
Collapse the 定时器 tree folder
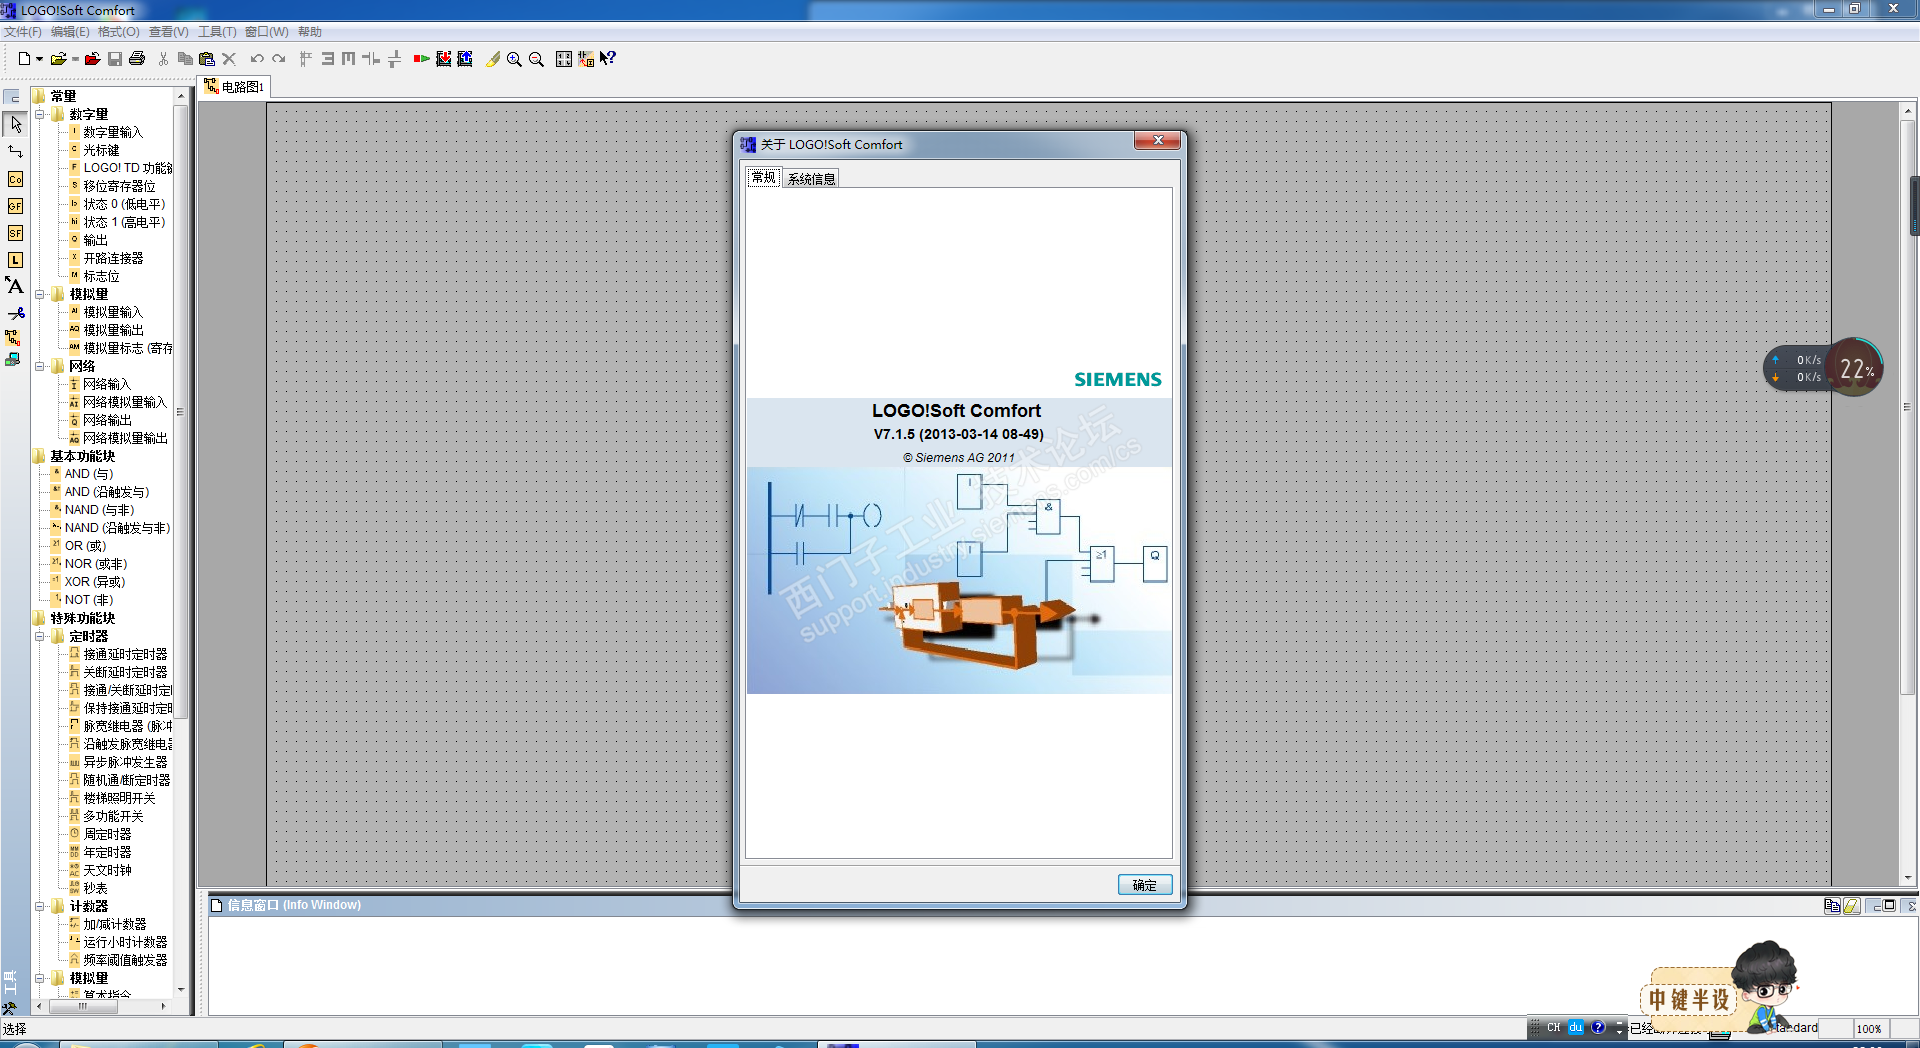coord(40,636)
